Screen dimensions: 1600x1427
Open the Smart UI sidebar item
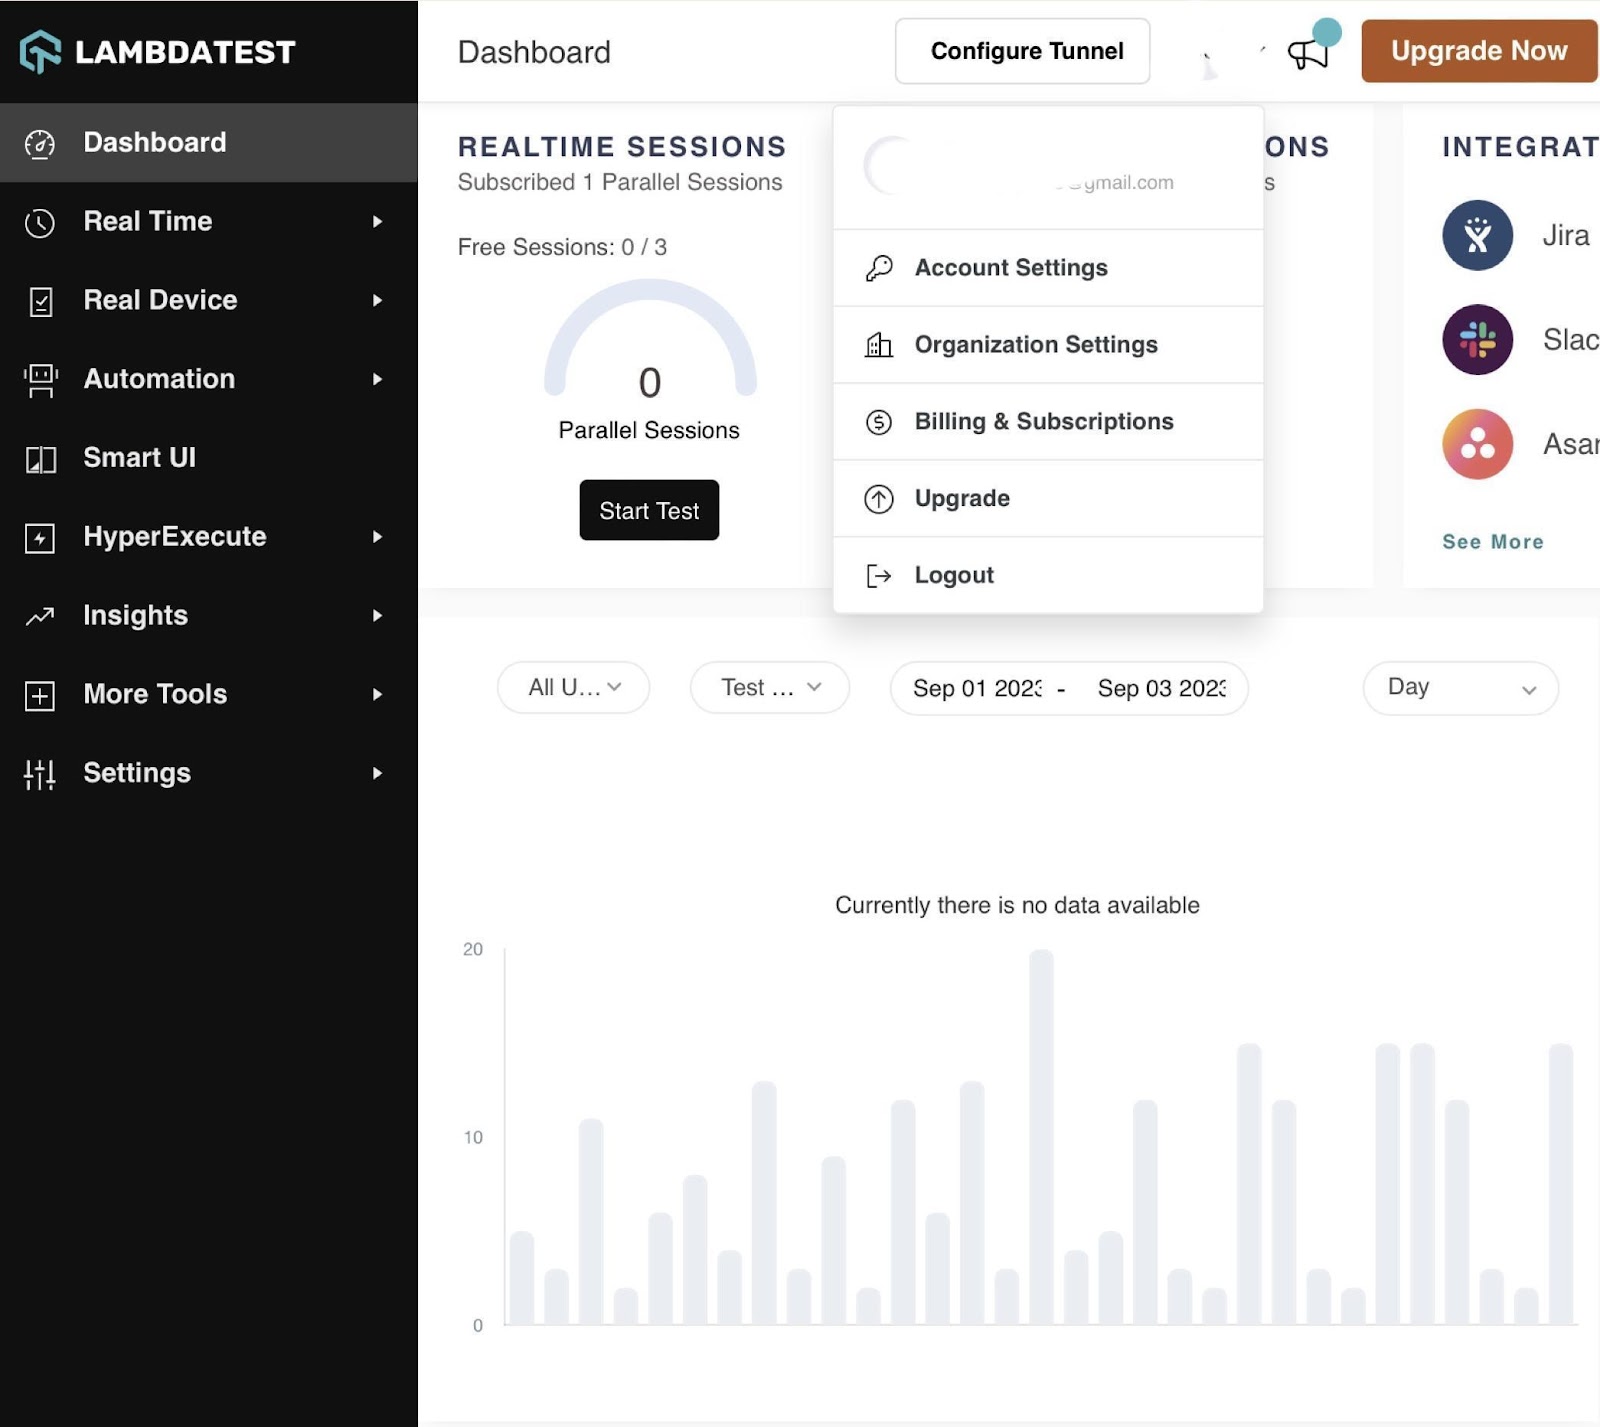[x=209, y=458]
